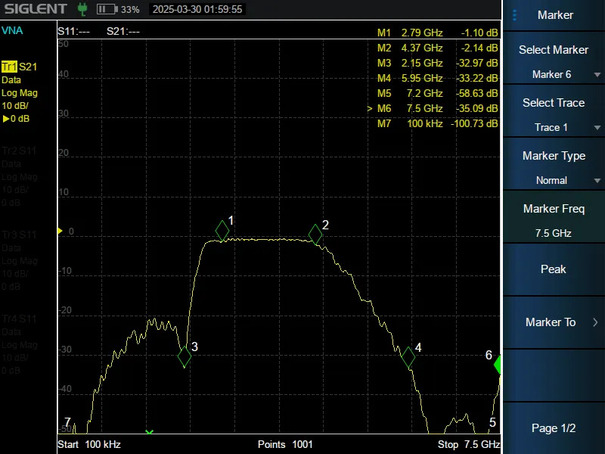Open the Select Trace dropdown showing Trace 1
Image resolution: width=605 pixels, height=454 pixels.
[554, 127]
